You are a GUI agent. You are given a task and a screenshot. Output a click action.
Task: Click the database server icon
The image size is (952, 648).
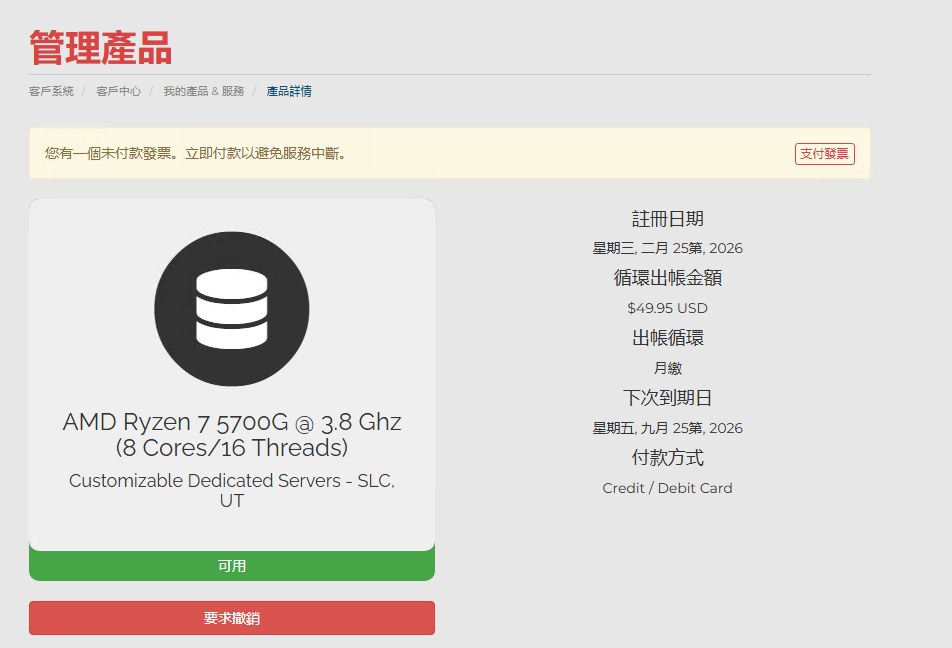(x=231, y=309)
